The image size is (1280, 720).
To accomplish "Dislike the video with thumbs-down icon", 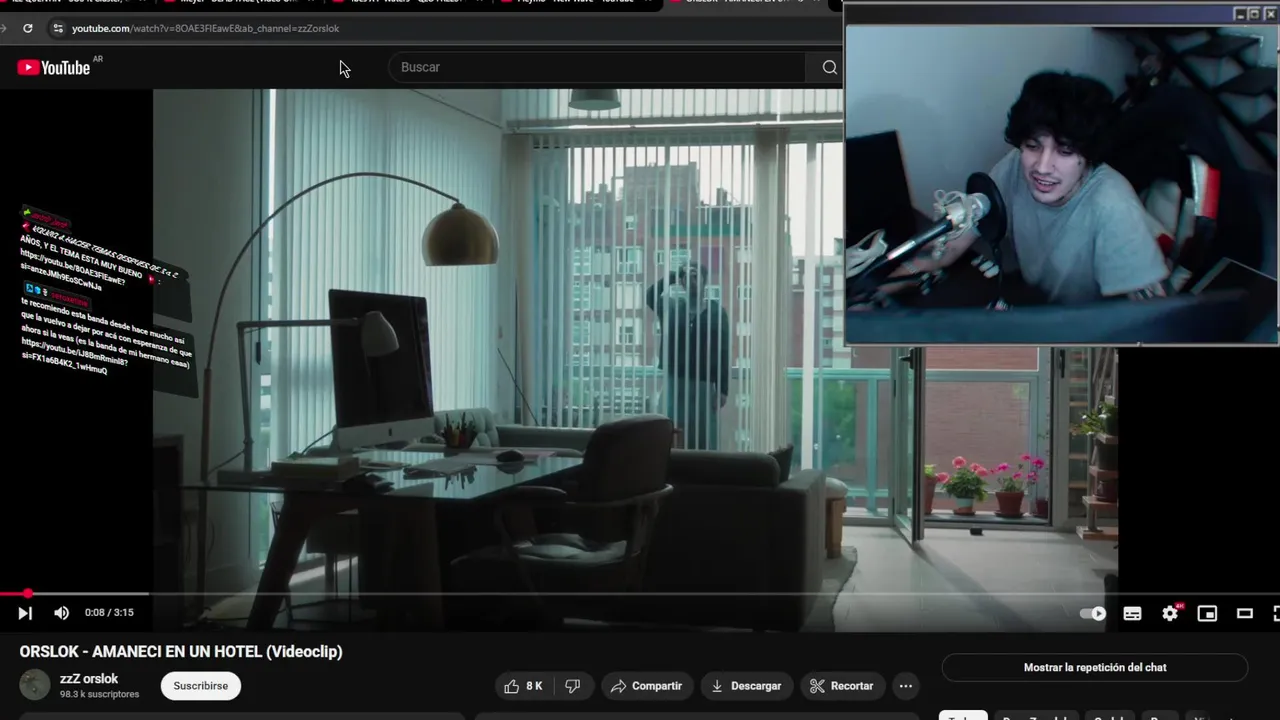I will (573, 686).
